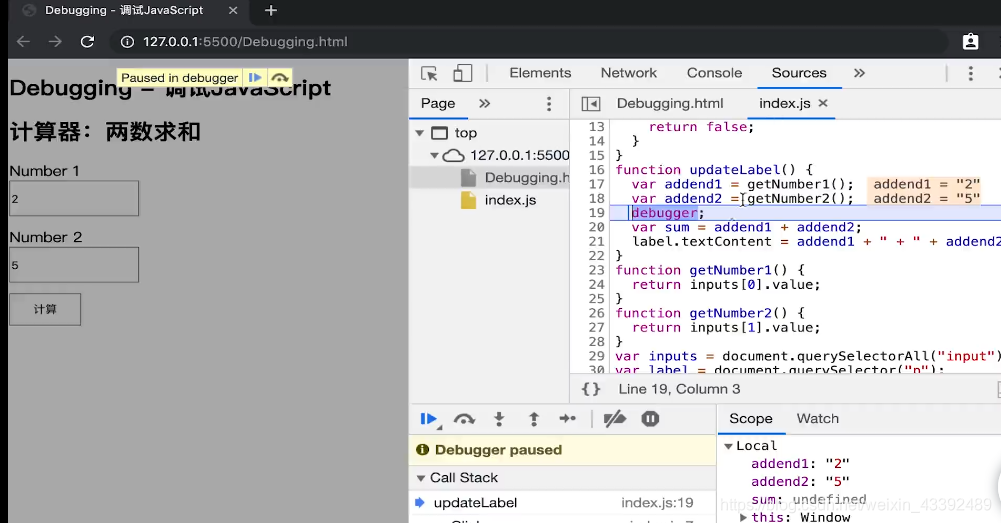
Task: Open a new browser tab
Action: tap(271, 10)
